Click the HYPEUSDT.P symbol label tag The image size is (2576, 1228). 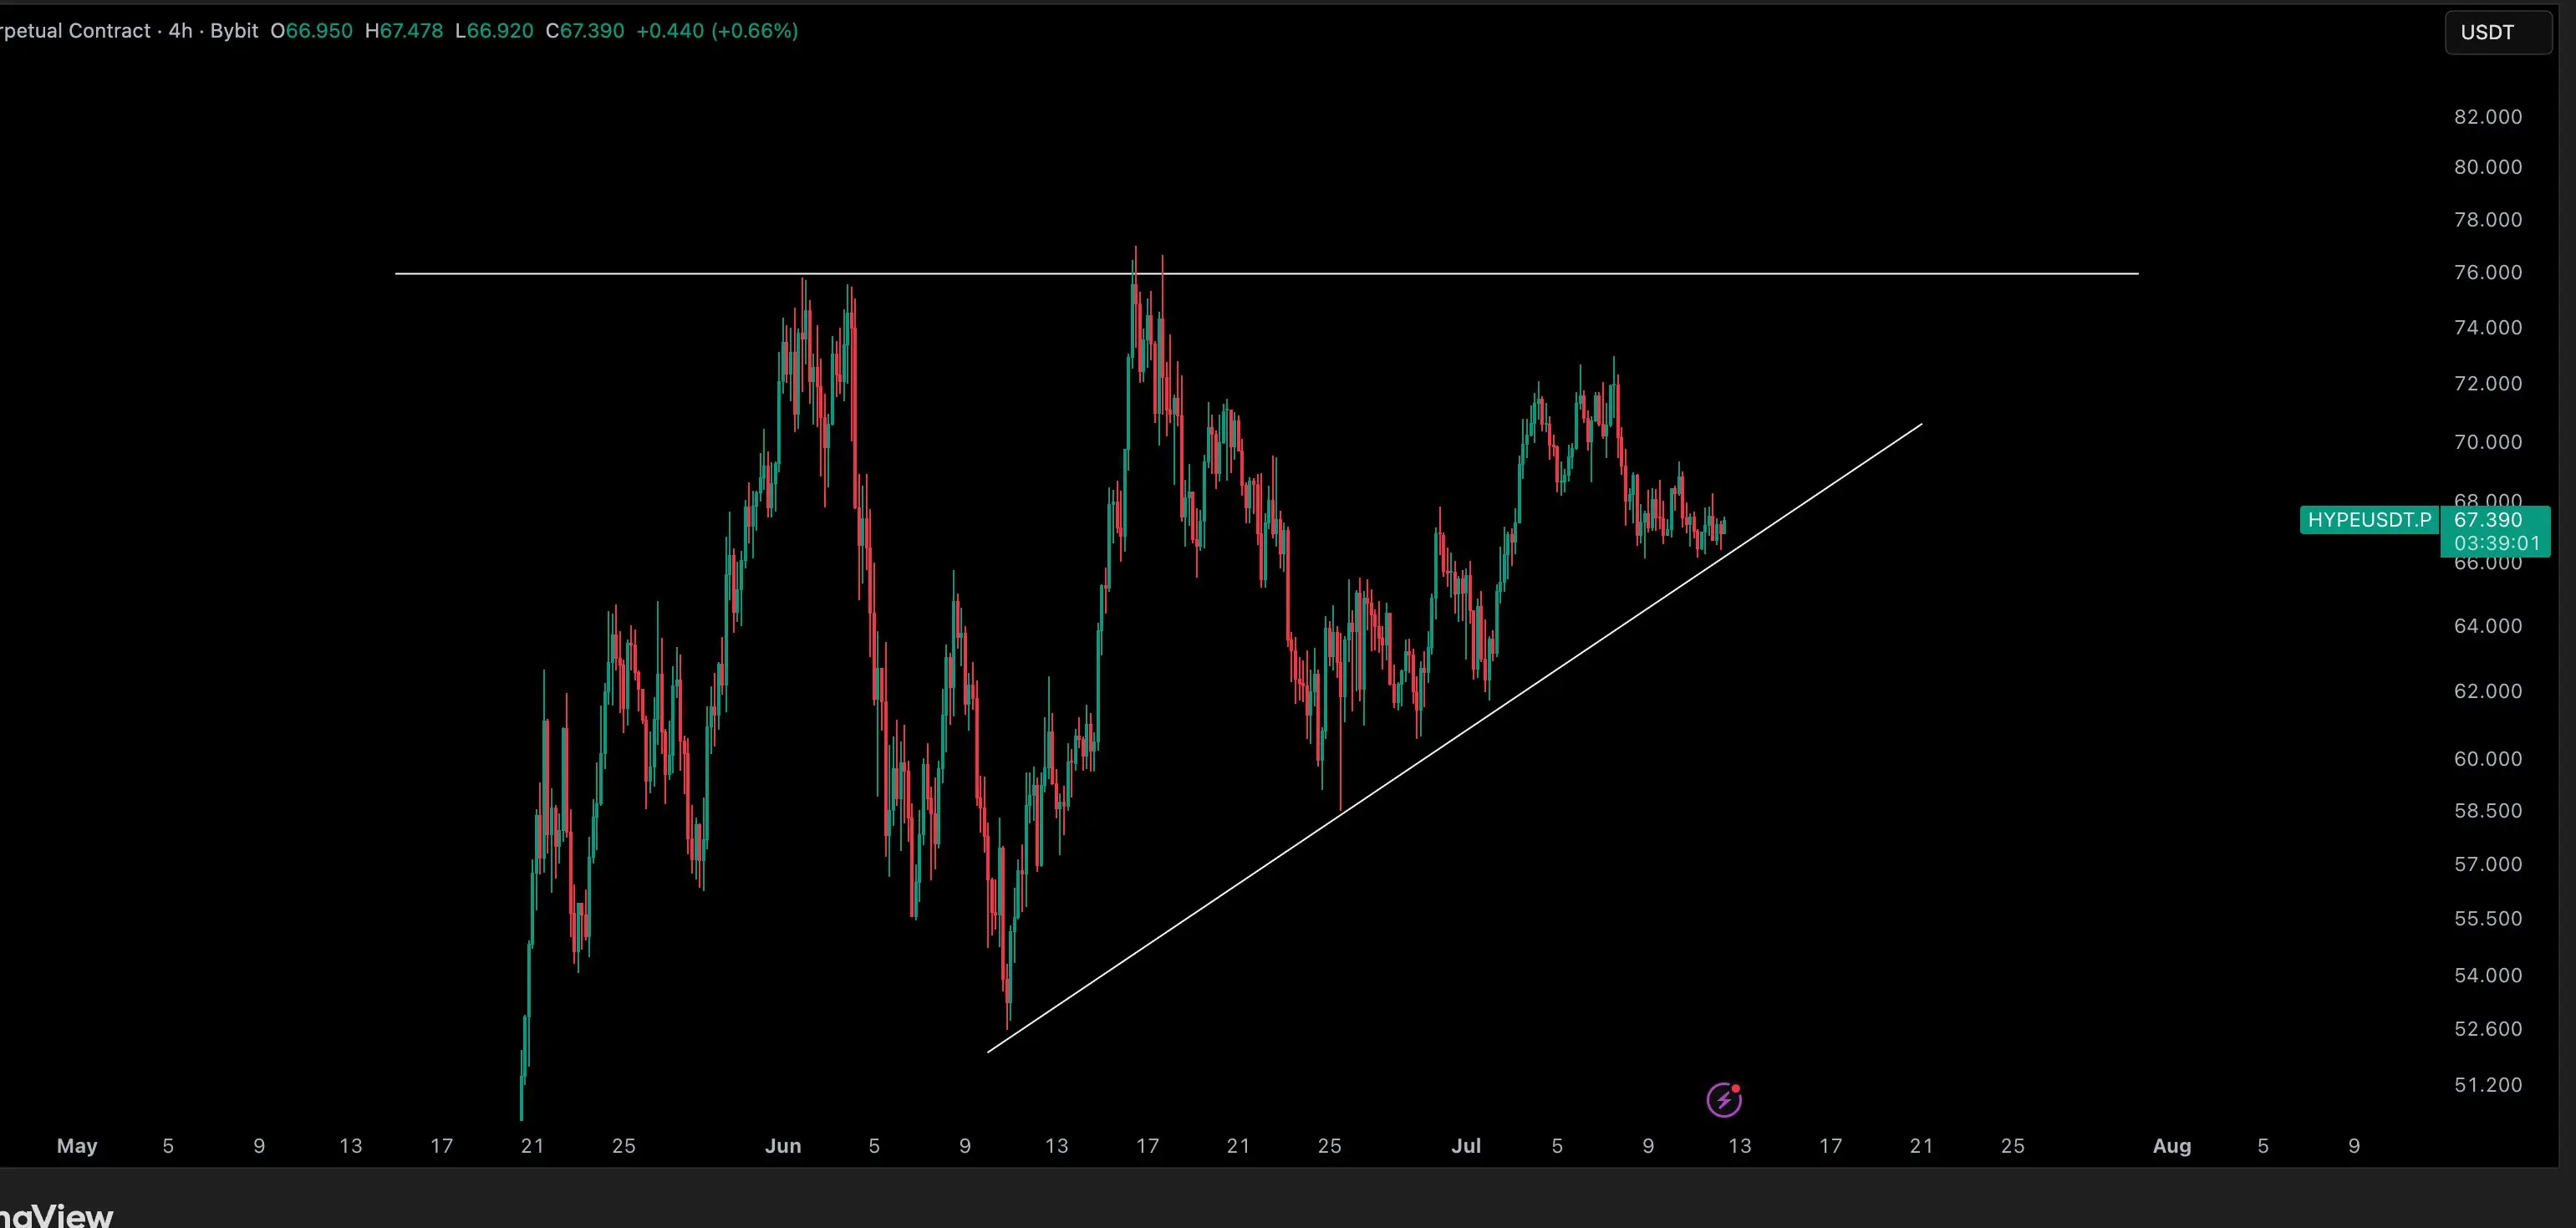click(x=2368, y=520)
